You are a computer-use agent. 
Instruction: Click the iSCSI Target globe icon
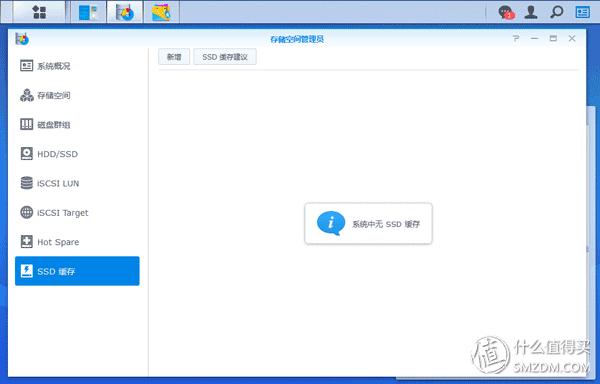(x=26, y=212)
